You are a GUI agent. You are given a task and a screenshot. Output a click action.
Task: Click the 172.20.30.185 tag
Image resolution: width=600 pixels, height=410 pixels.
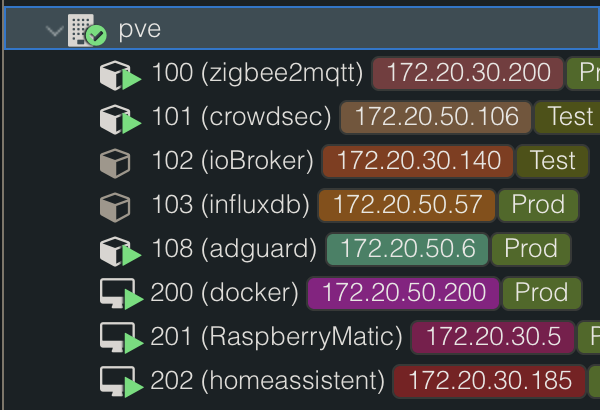click(490, 381)
